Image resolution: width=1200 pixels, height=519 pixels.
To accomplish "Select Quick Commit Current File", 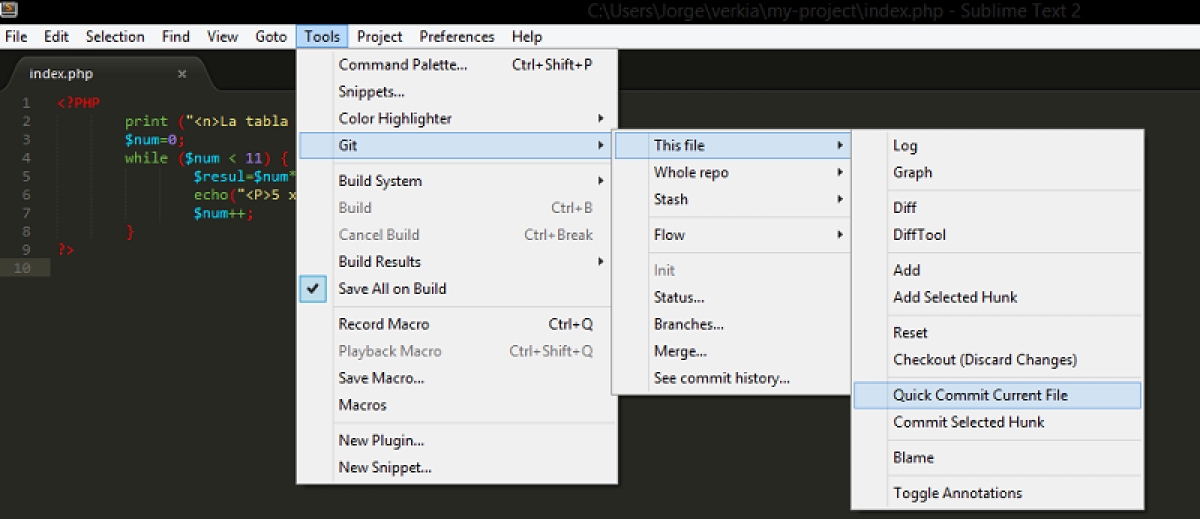I will 997,395.
